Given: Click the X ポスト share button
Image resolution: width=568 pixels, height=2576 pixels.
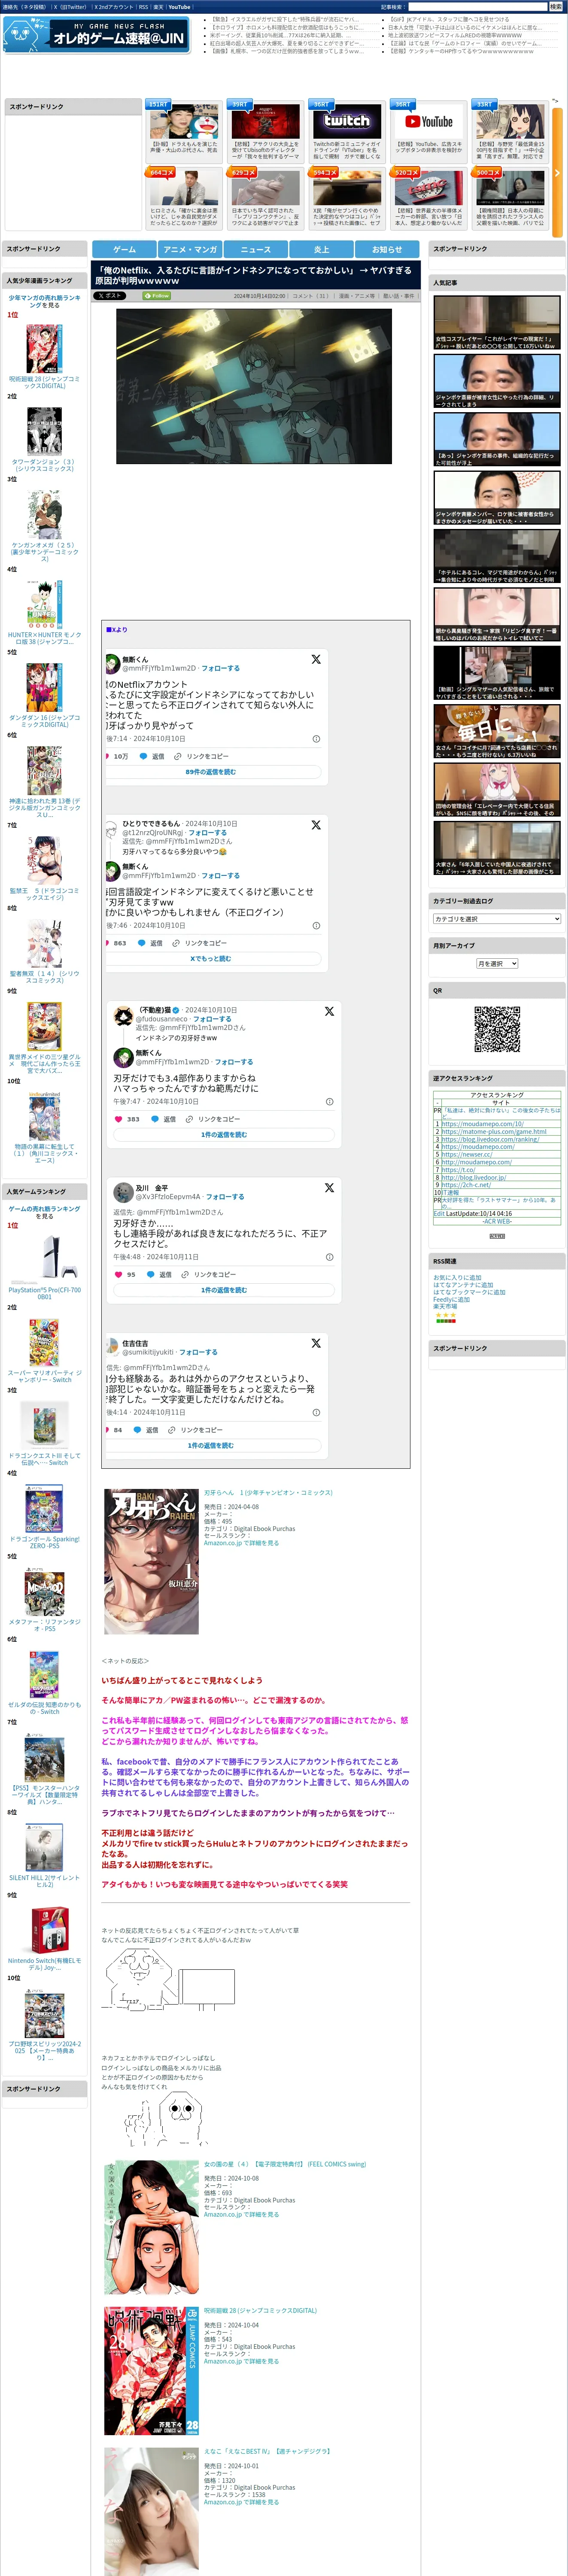Looking at the screenshot, I should 110,296.
